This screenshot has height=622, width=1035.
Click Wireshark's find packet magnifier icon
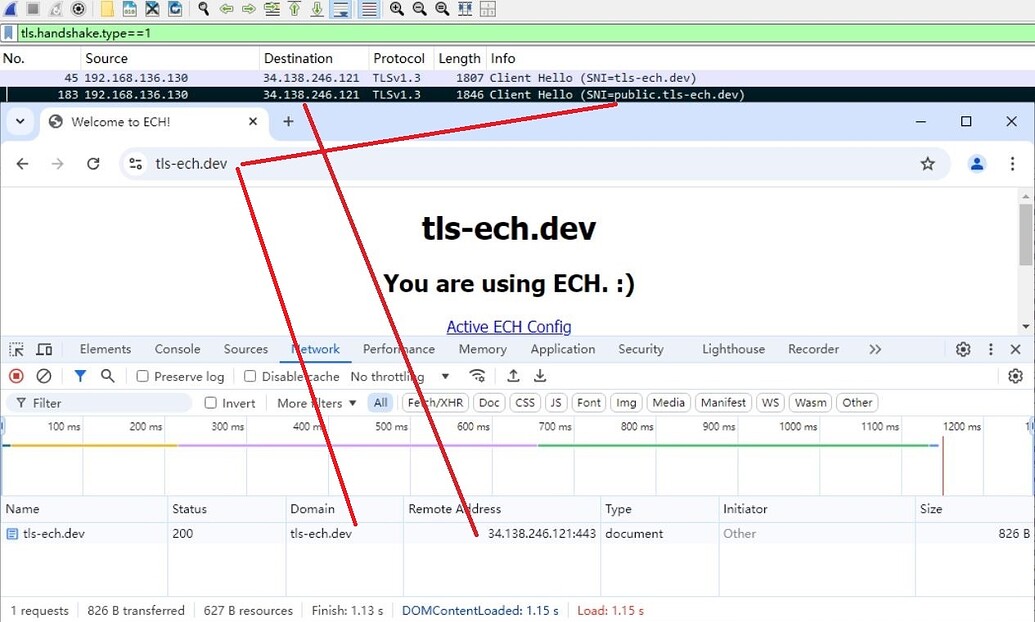point(203,9)
